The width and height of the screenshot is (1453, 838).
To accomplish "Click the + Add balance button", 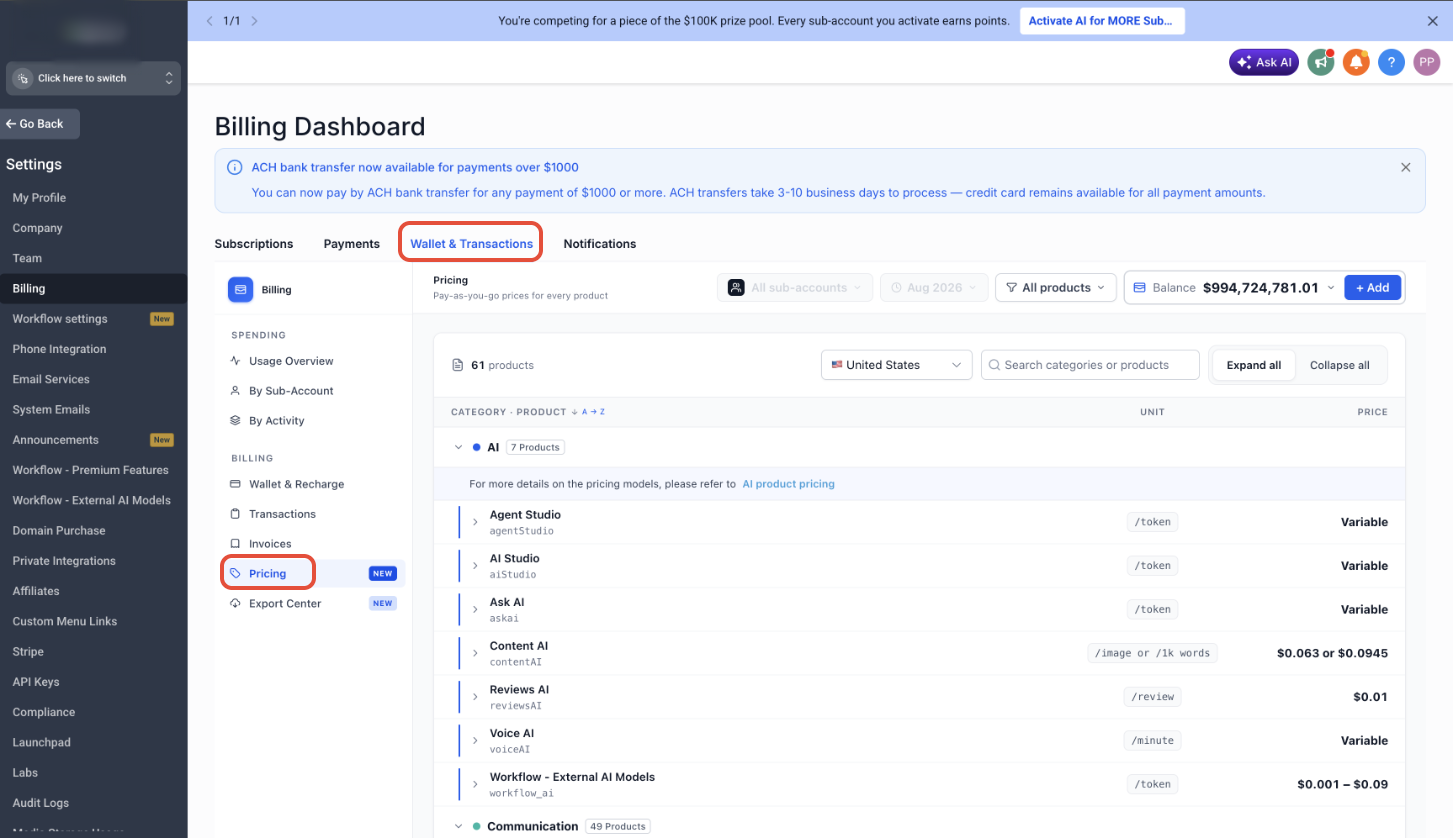I will pyautogui.click(x=1373, y=287).
